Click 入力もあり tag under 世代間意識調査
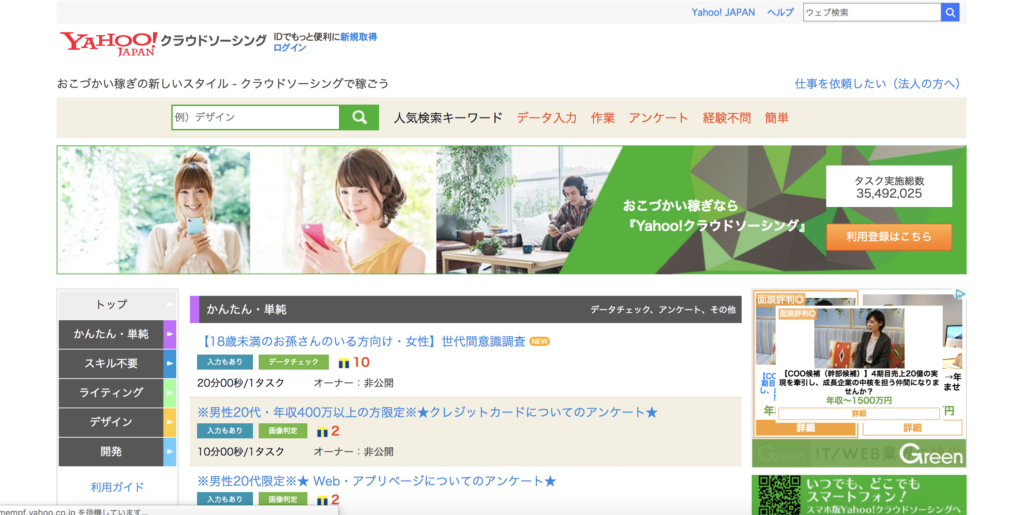This screenshot has height=515, width=1024. coord(225,362)
